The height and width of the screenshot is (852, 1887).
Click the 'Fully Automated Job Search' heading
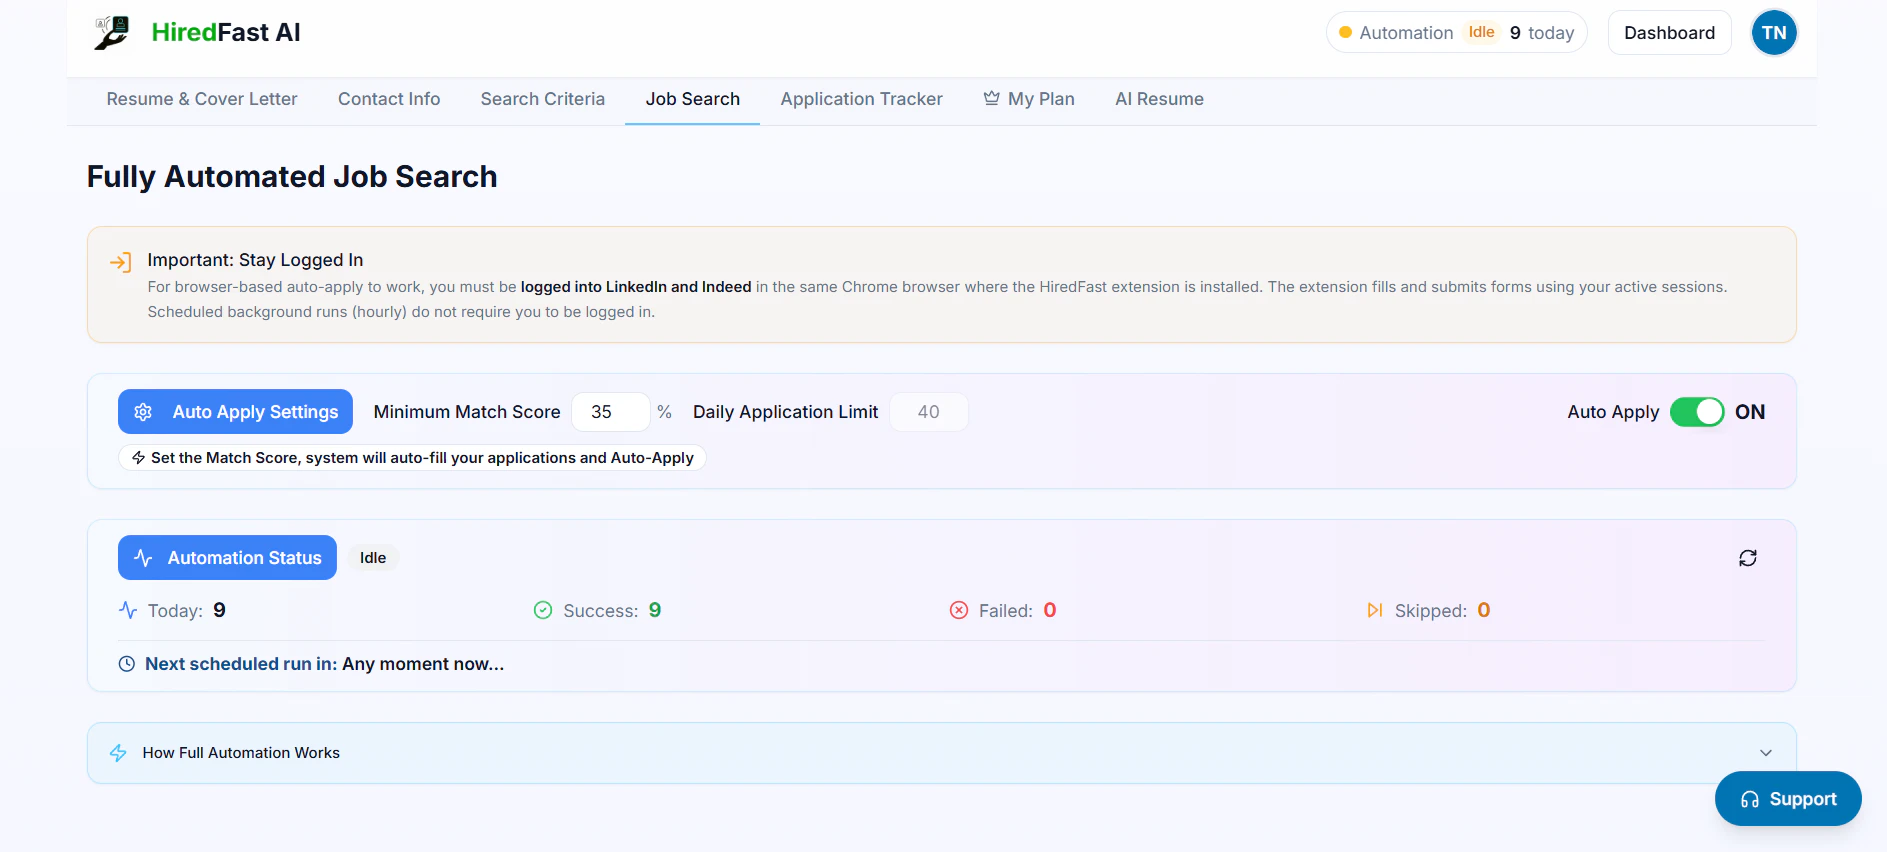(x=292, y=177)
